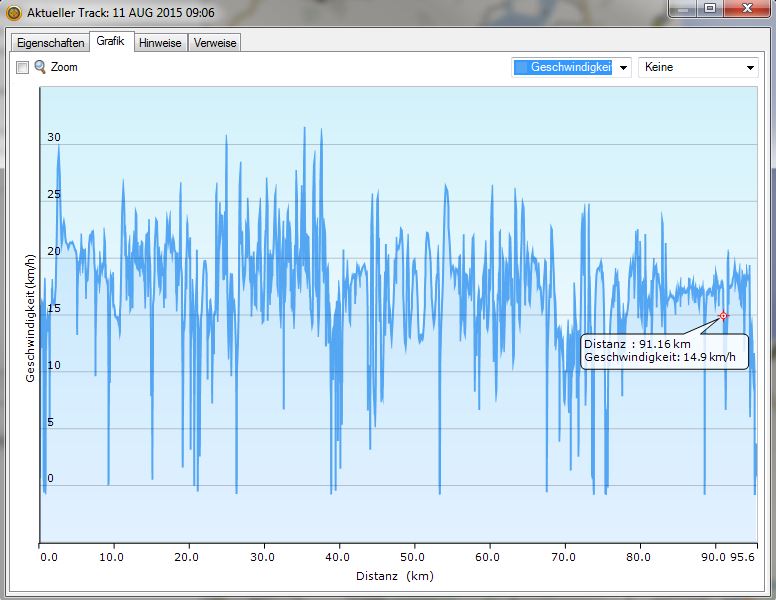Click the red marker point on graph
The height and width of the screenshot is (600, 776).
click(x=723, y=316)
